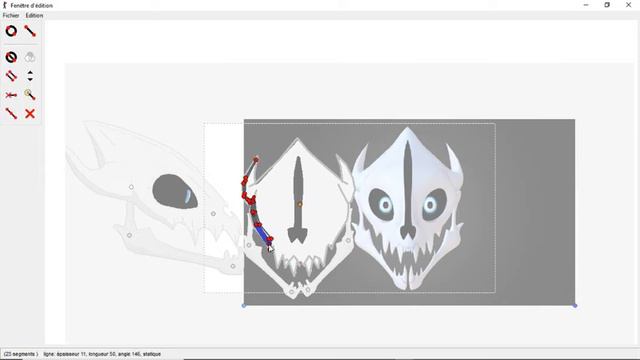Toggle segment kind with crossed circle icon
Screen dimensions: 640x360
point(11,57)
